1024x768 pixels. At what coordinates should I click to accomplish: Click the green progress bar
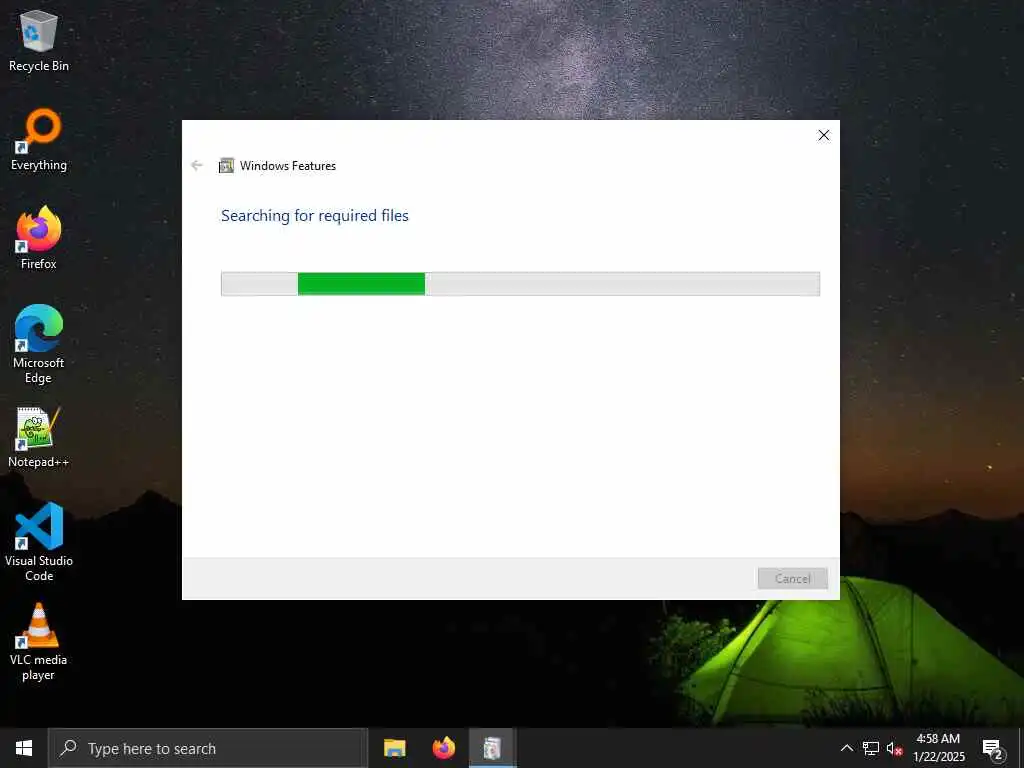[520, 284]
